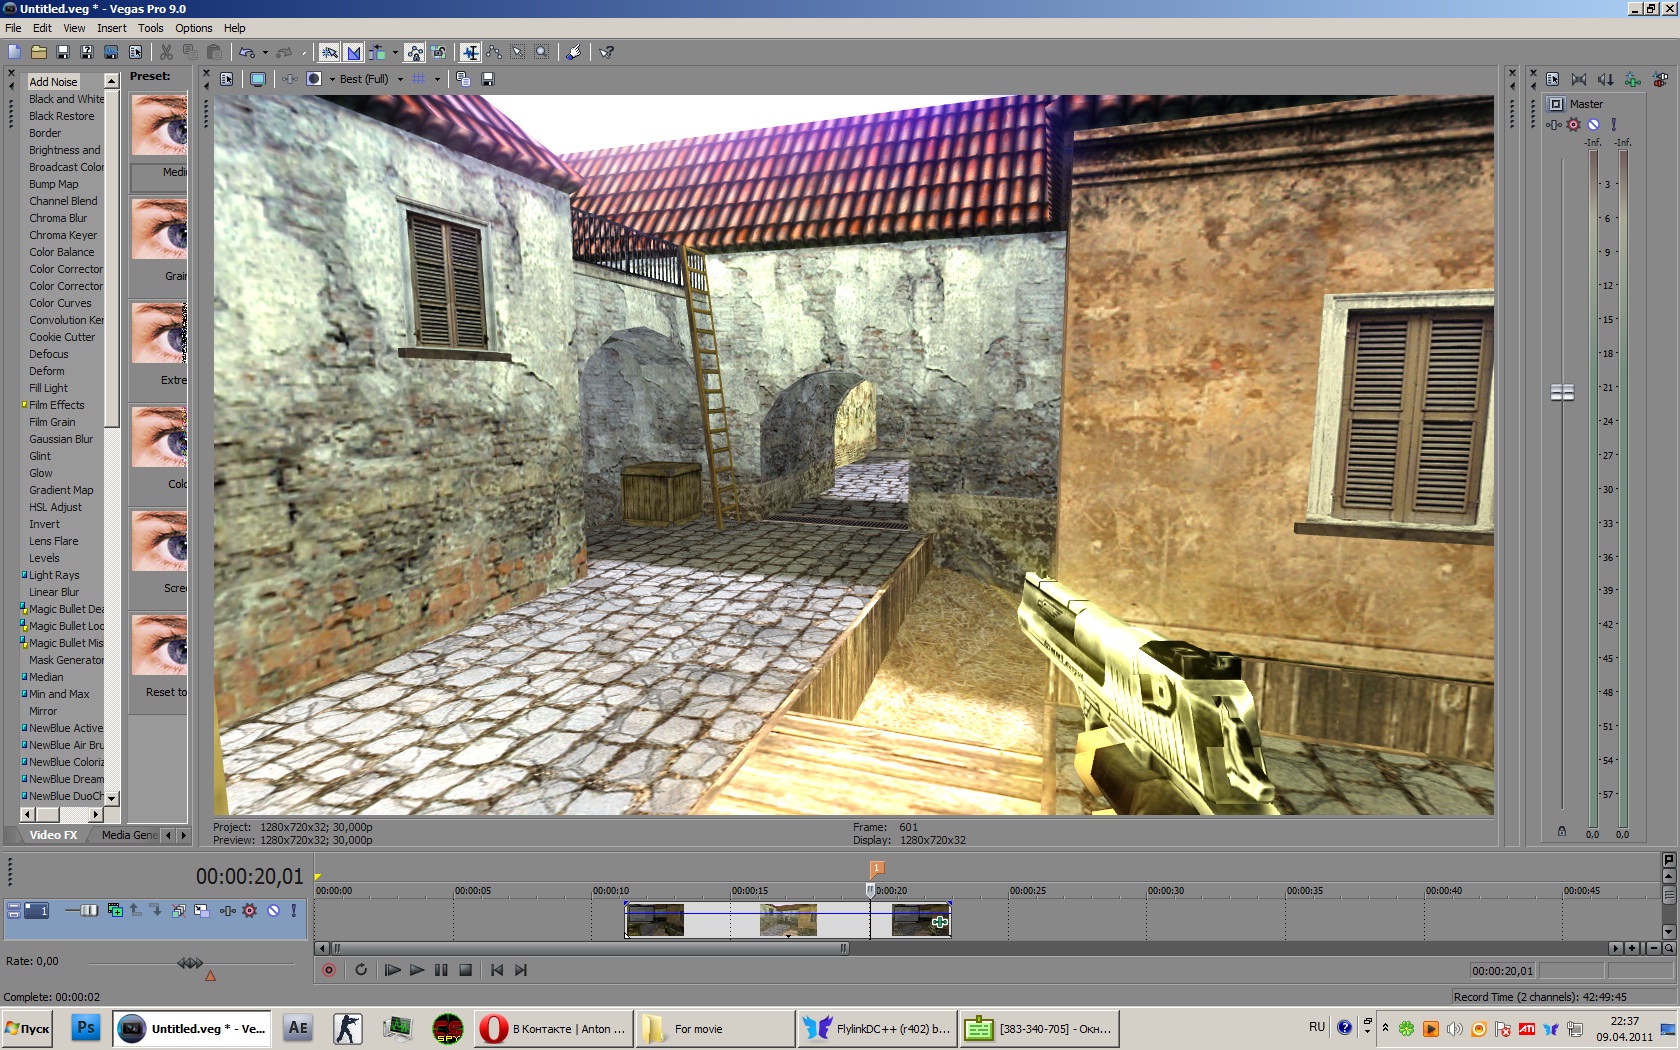
Task: Click the What's This help icon
Action: point(606,52)
